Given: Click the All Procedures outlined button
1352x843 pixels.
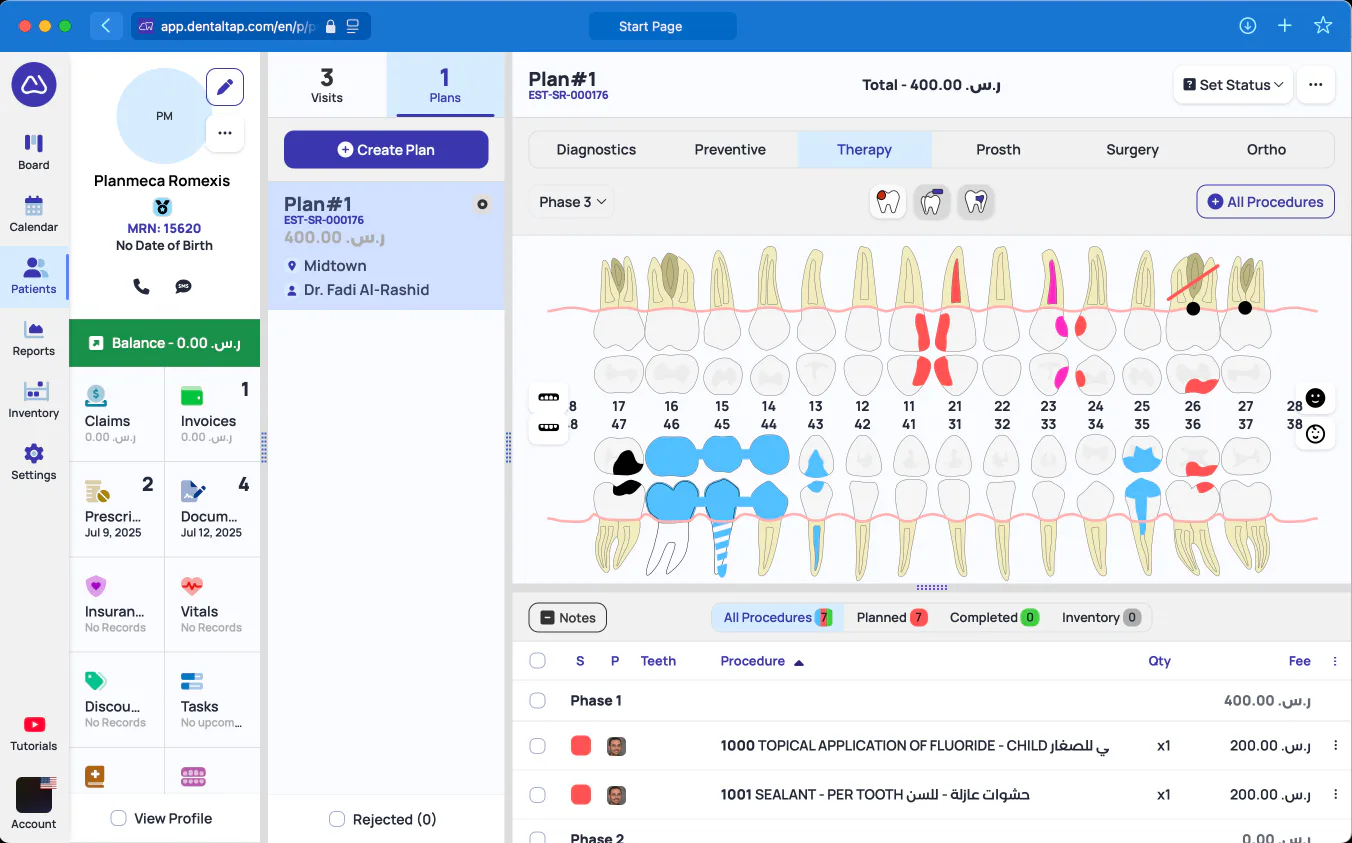Looking at the screenshot, I should 1265,202.
